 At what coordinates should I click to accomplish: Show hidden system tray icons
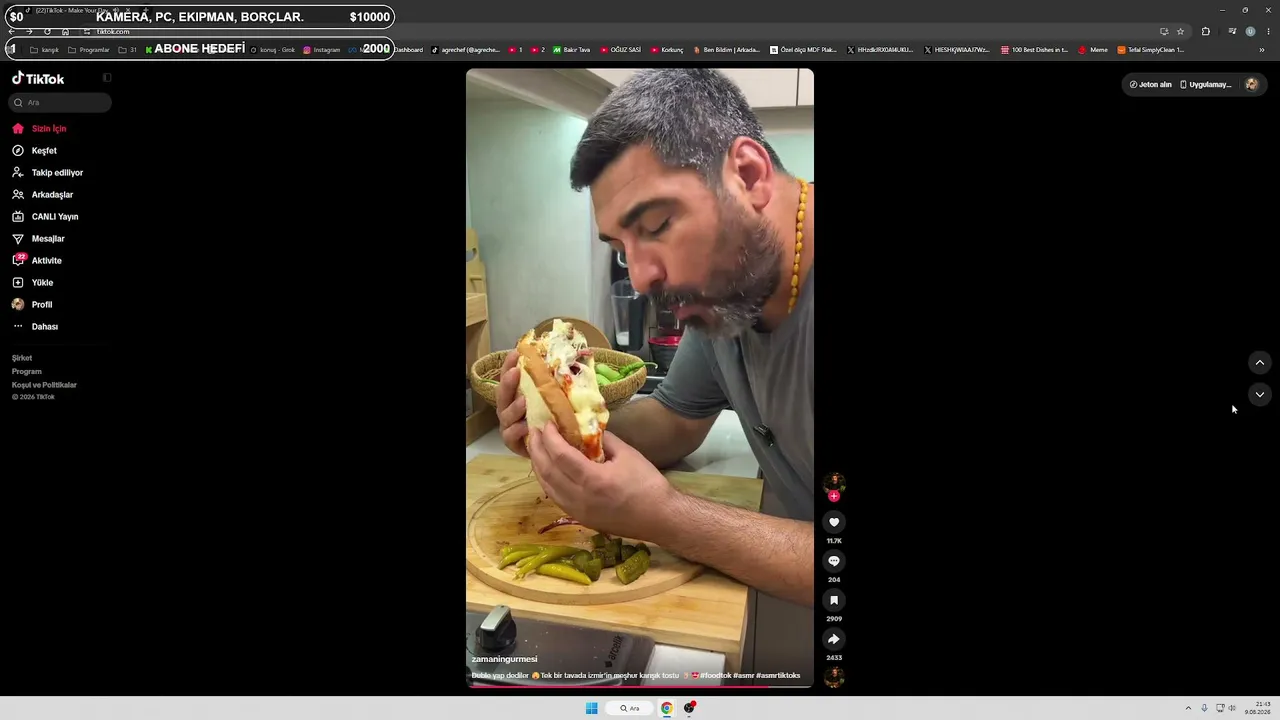click(1188, 708)
